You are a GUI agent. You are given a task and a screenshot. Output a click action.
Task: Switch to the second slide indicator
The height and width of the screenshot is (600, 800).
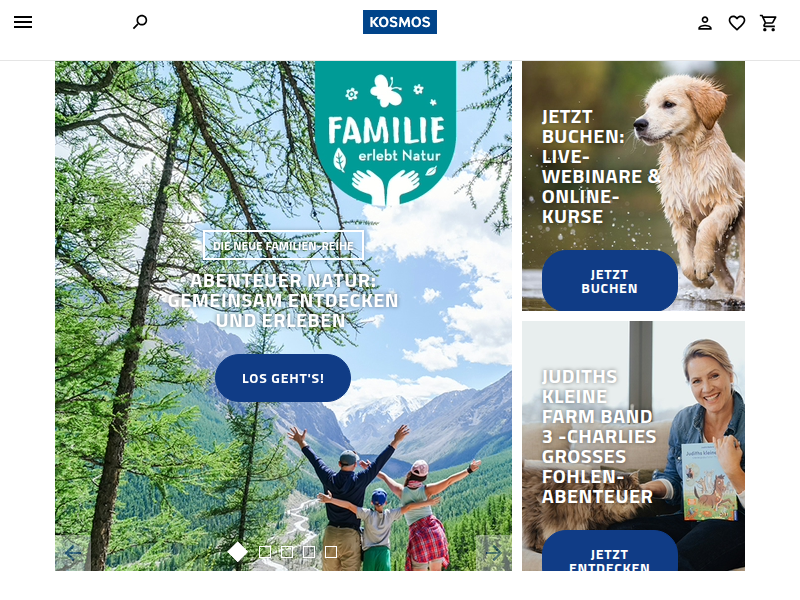tap(265, 552)
